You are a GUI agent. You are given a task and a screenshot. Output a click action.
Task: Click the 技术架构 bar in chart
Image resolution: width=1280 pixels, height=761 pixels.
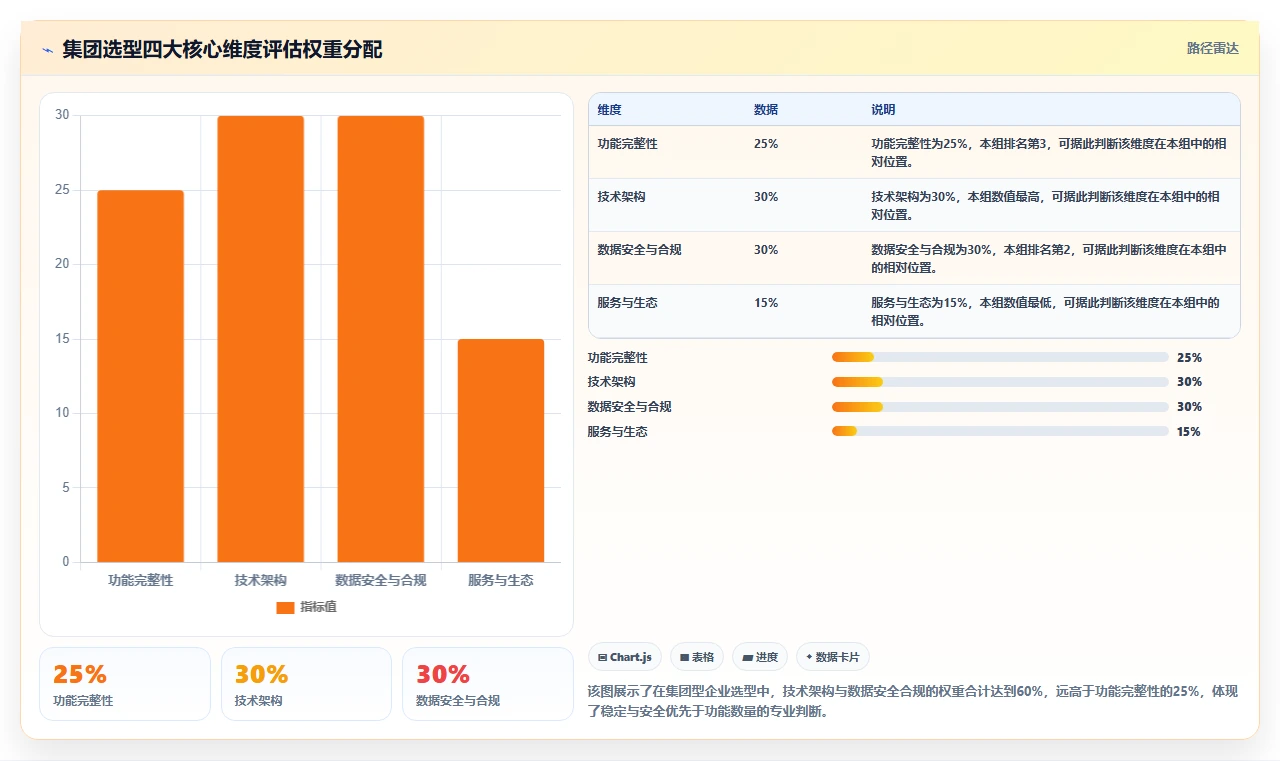[260, 339]
